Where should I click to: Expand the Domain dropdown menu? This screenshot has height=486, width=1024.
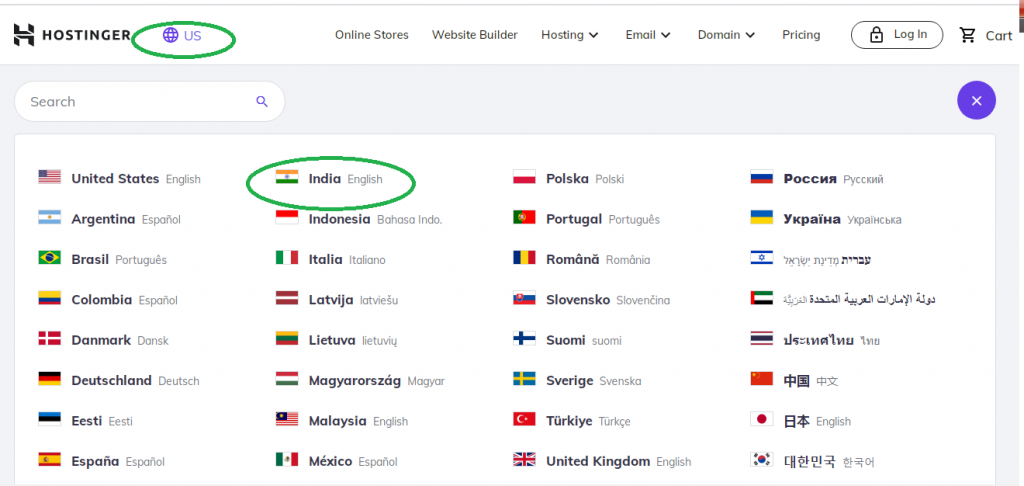click(x=726, y=35)
